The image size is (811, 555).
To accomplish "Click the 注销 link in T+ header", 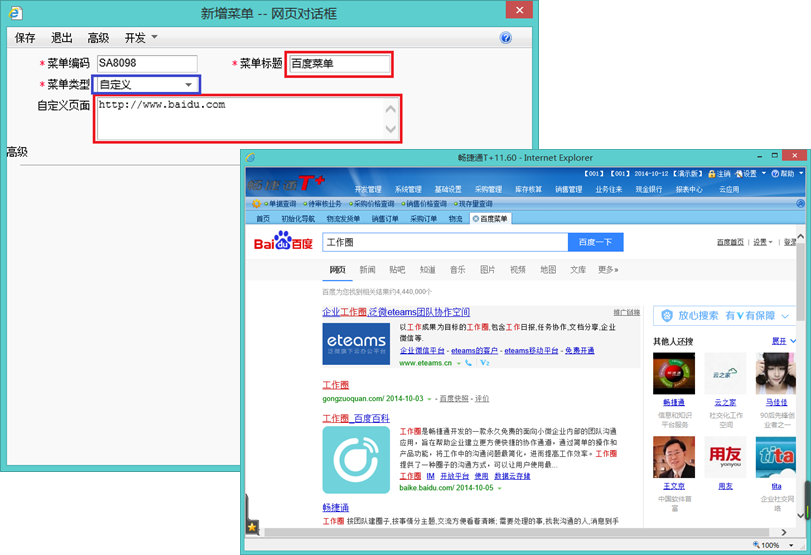I will (x=723, y=174).
